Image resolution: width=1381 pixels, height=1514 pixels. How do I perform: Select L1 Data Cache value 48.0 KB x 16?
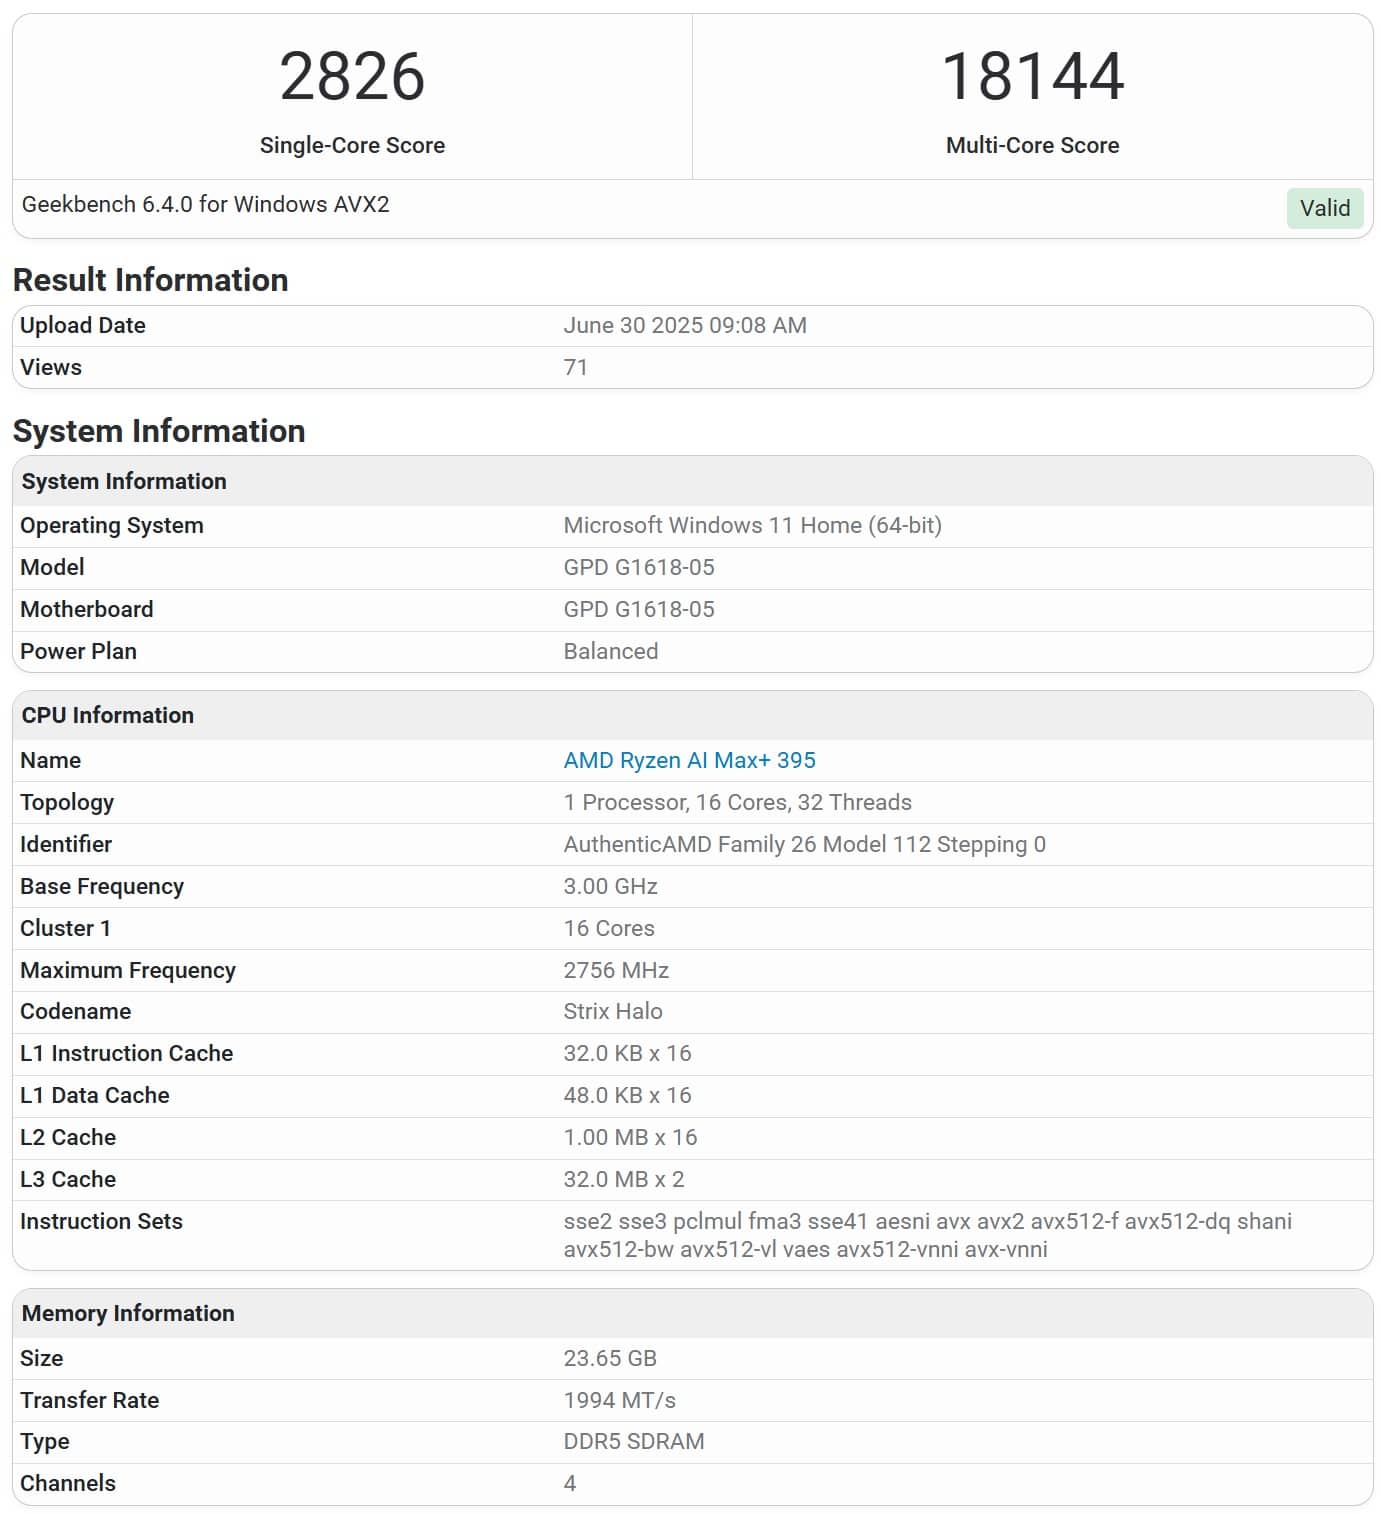pyautogui.click(x=627, y=1095)
